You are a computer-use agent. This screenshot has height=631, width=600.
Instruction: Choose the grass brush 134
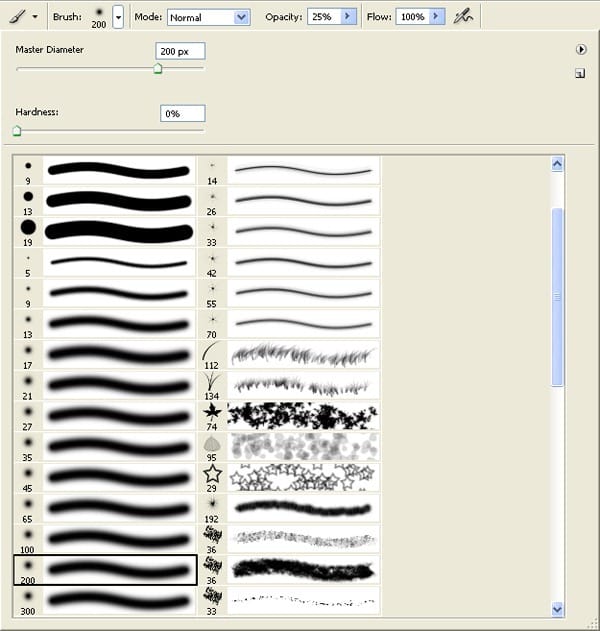[x=212, y=384]
